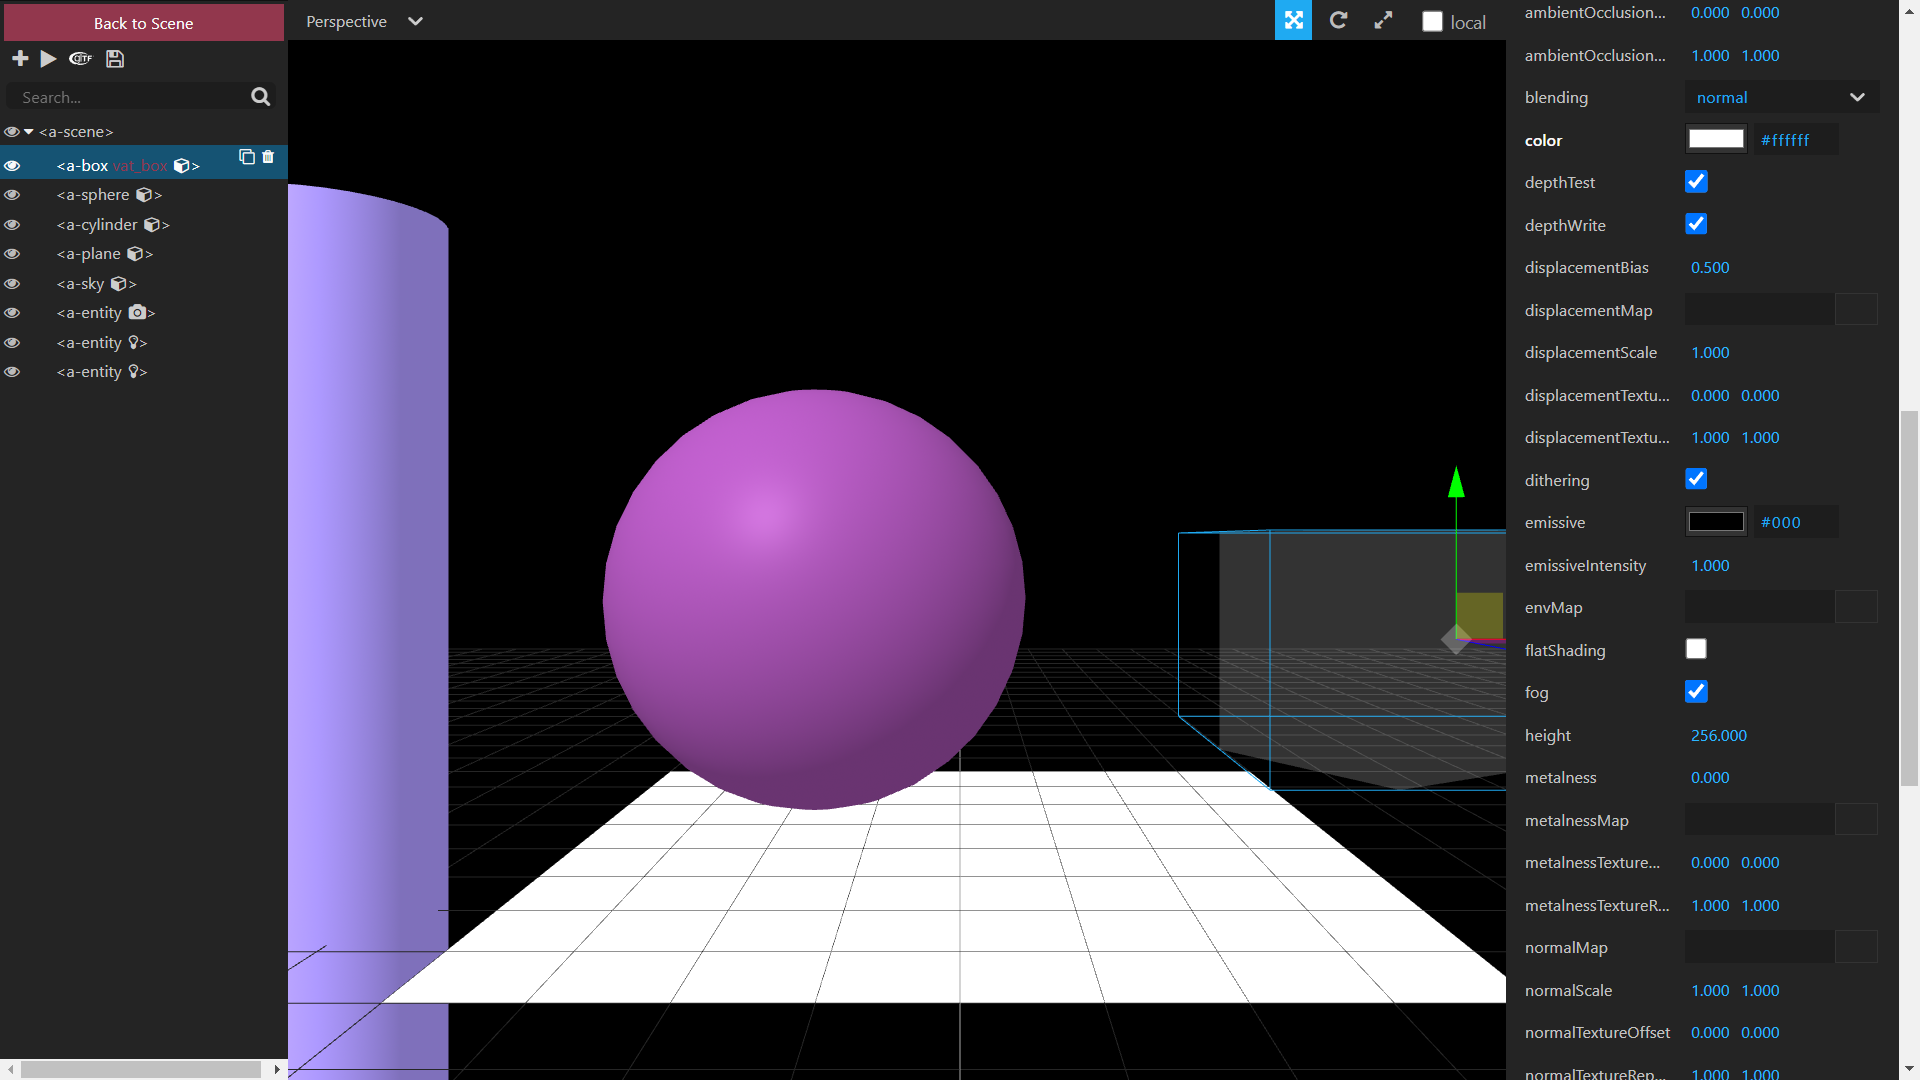Click the displacementScale value 1.000
Image resolution: width=1920 pixels, height=1080 pixels.
pos(1710,352)
